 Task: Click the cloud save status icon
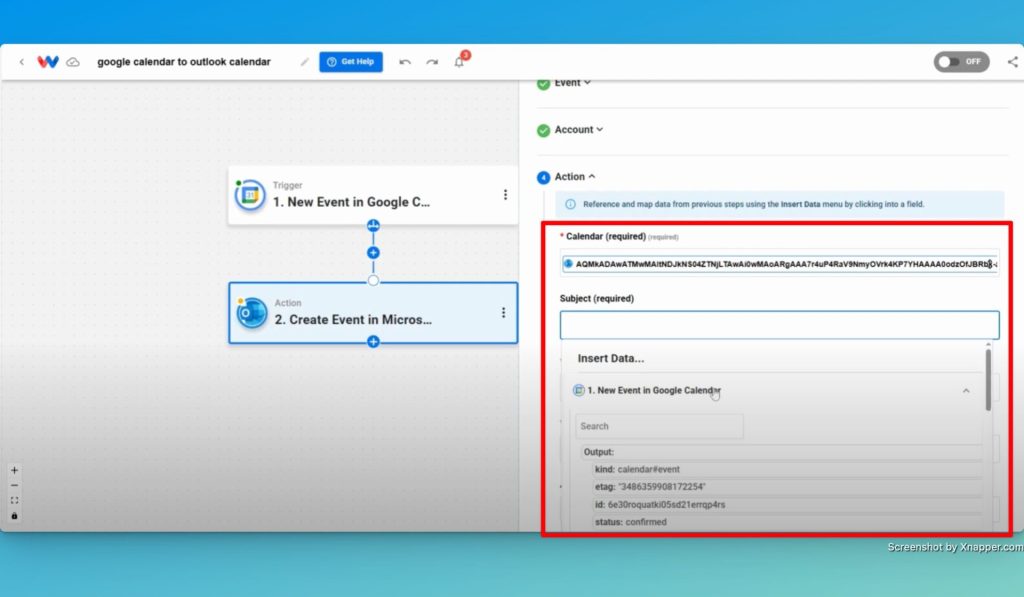73,62
